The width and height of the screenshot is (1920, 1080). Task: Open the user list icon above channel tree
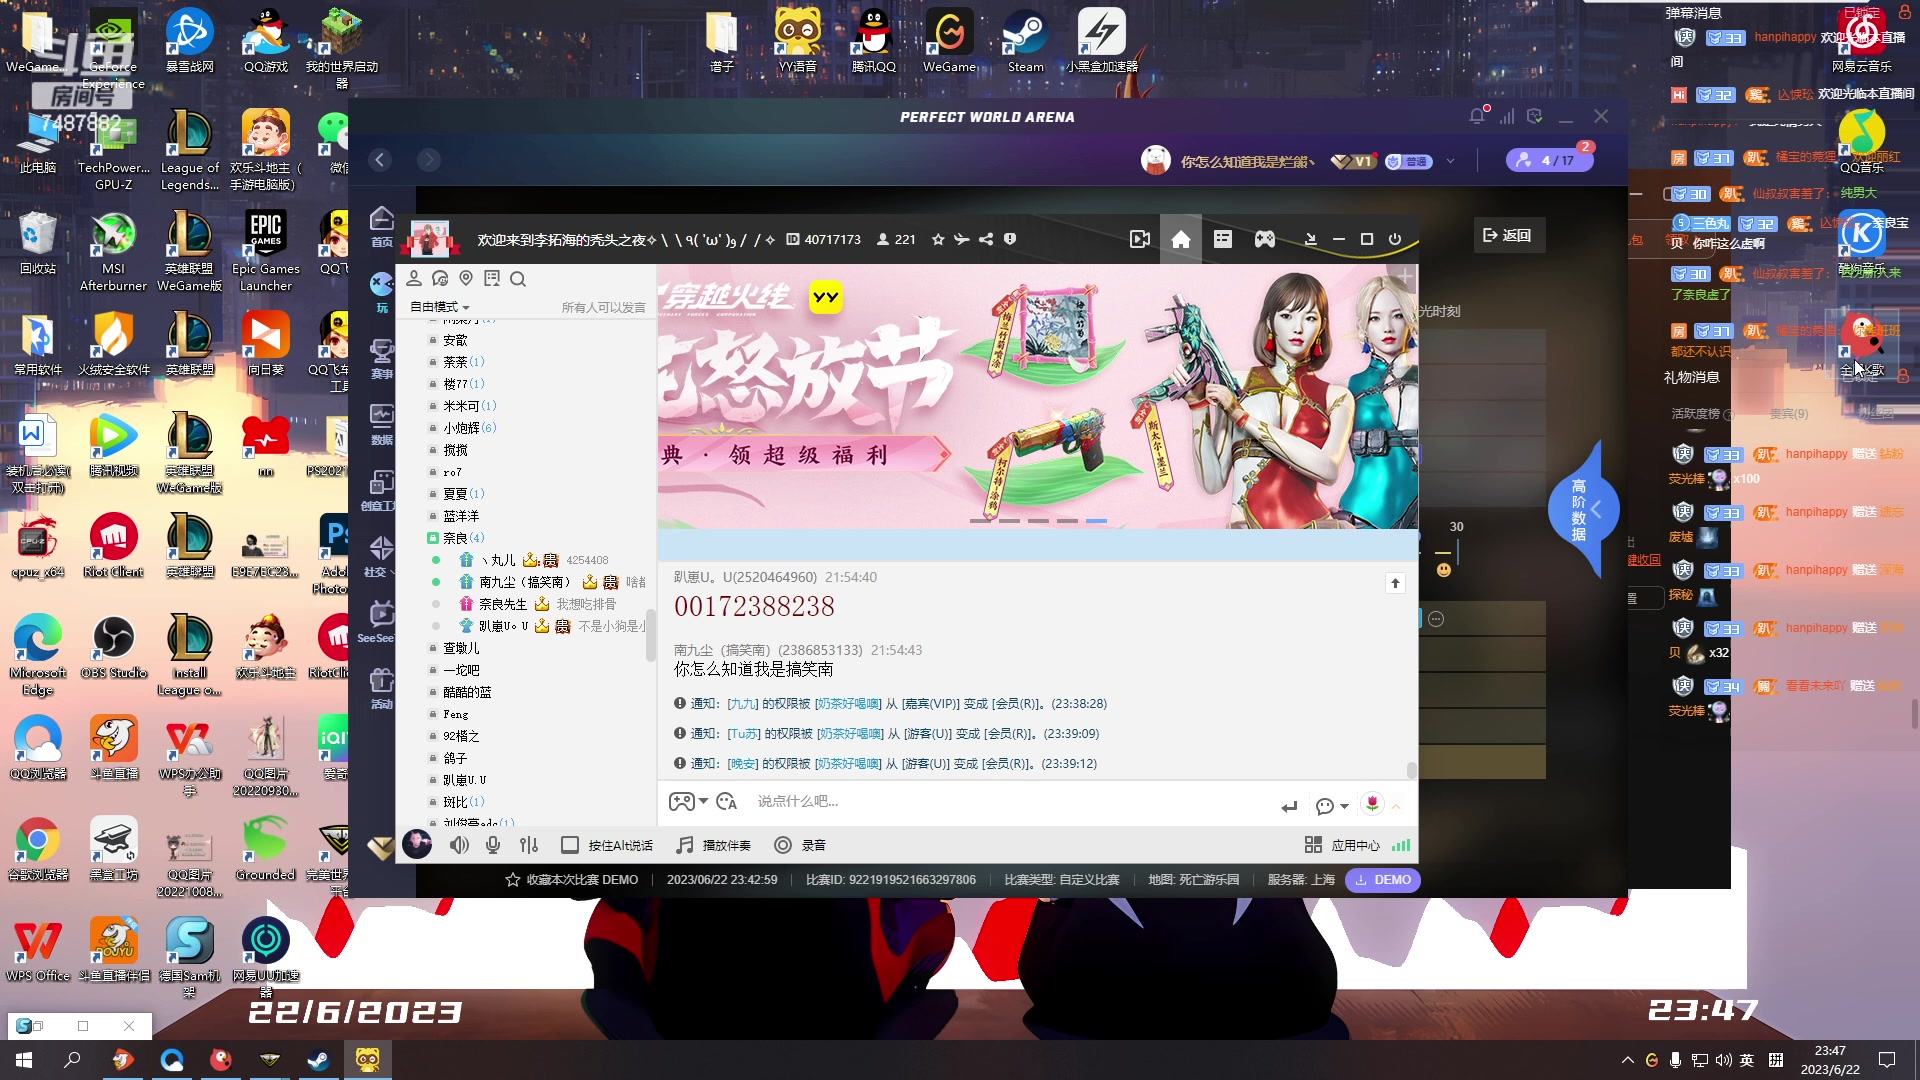[x=414, y=279]
